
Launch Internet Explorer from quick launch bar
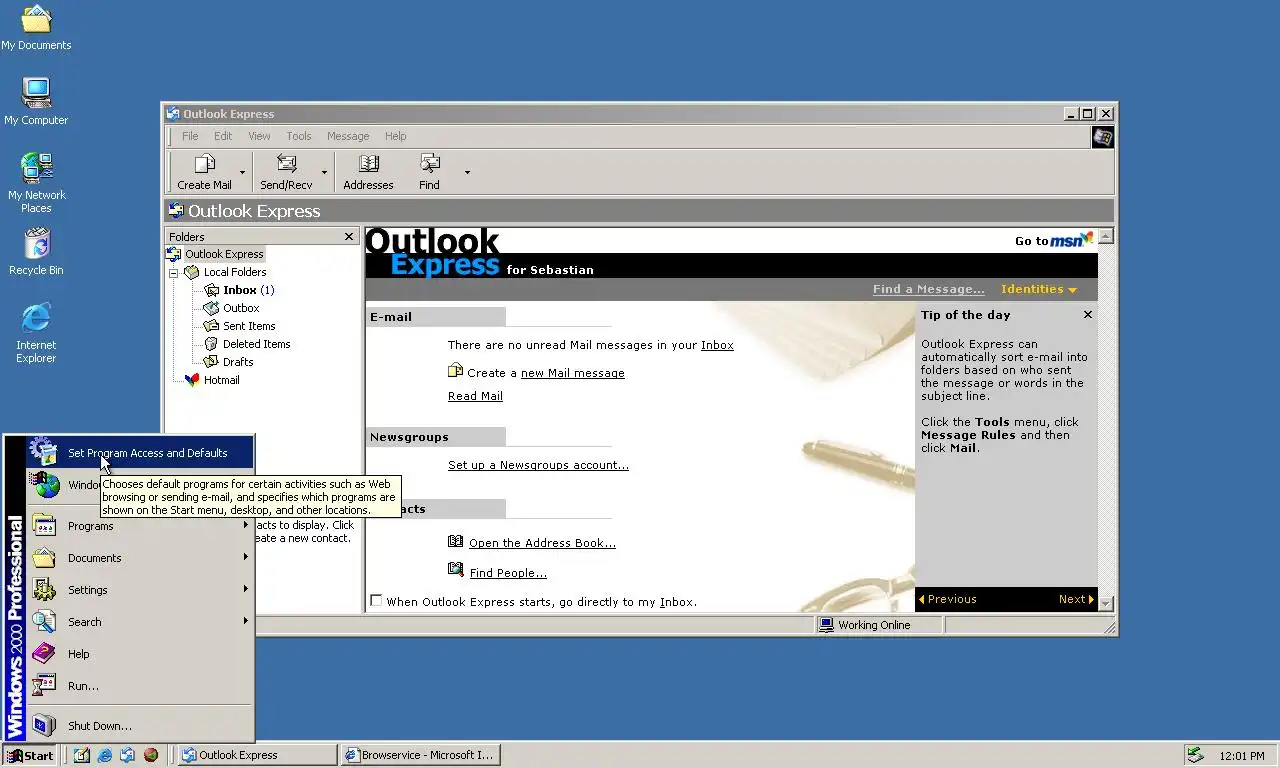[105, 755]
